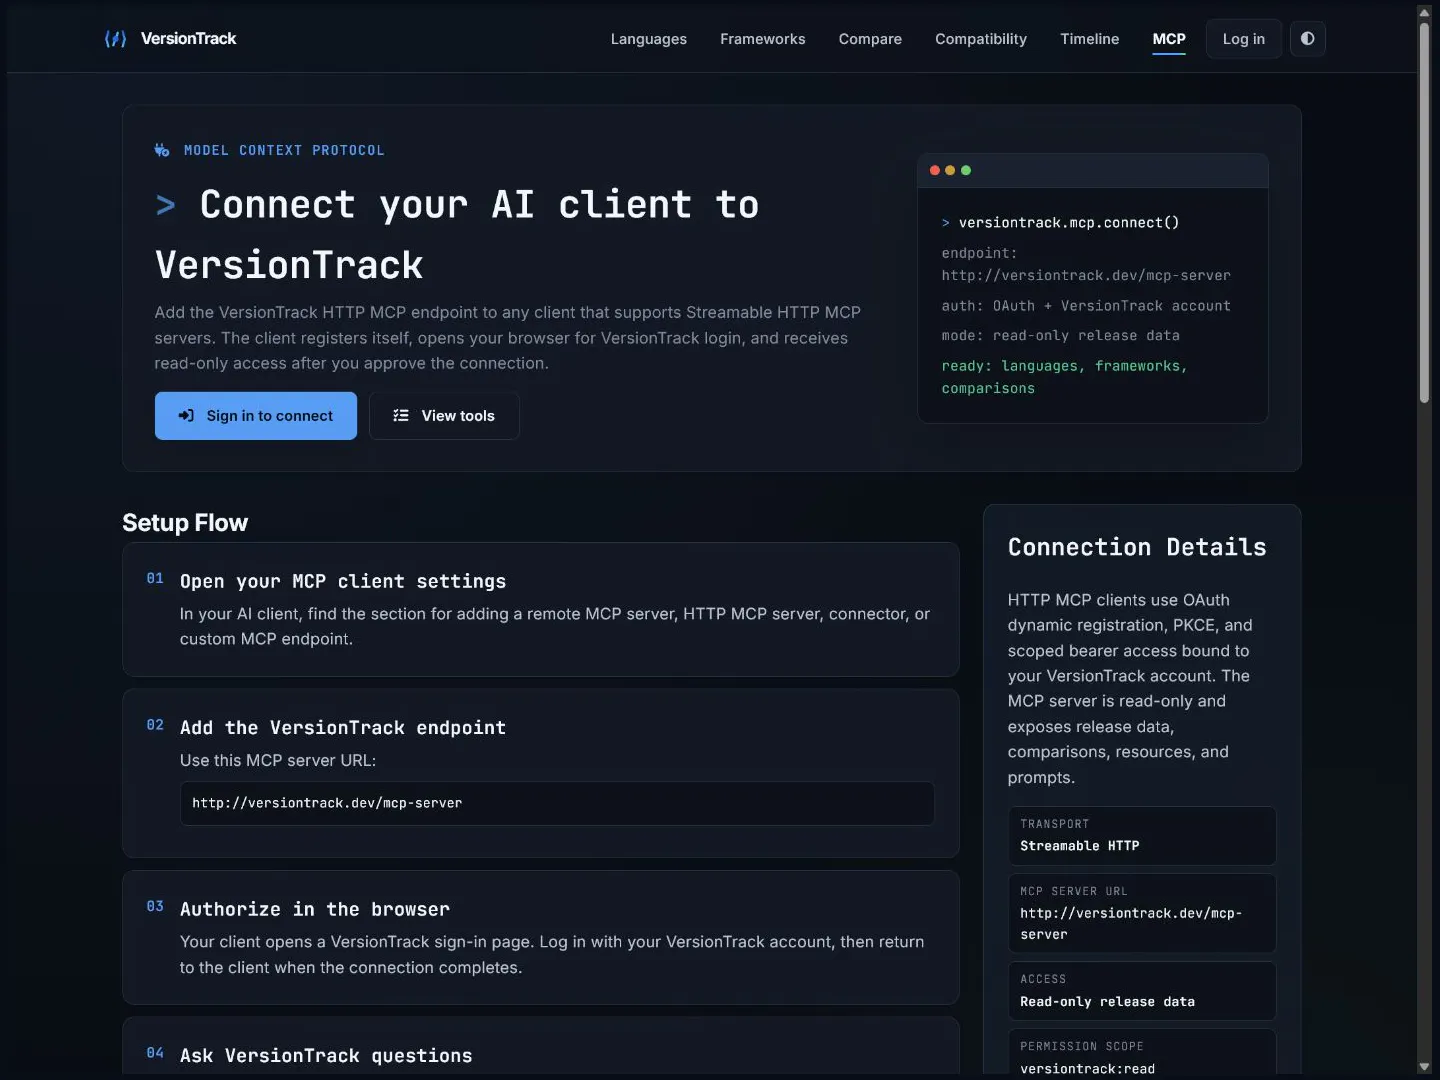Click the step number '03' label
This screenshot has height=1080, width=1440.
tap(155, 906)
